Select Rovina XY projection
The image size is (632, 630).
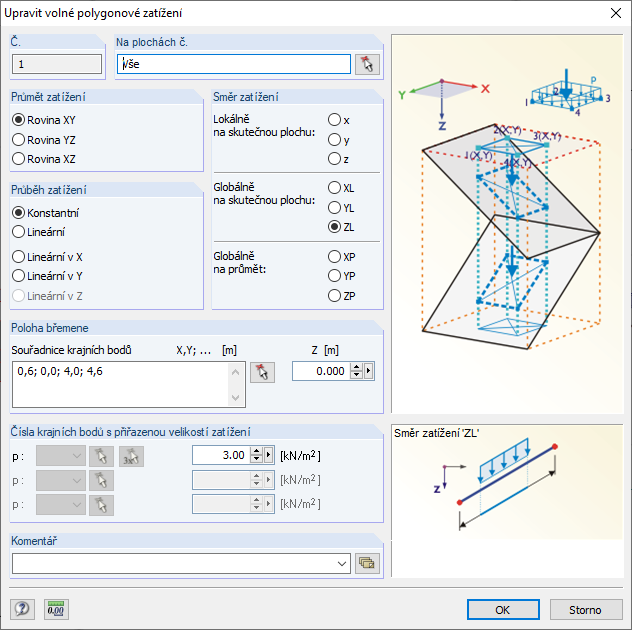44,120
